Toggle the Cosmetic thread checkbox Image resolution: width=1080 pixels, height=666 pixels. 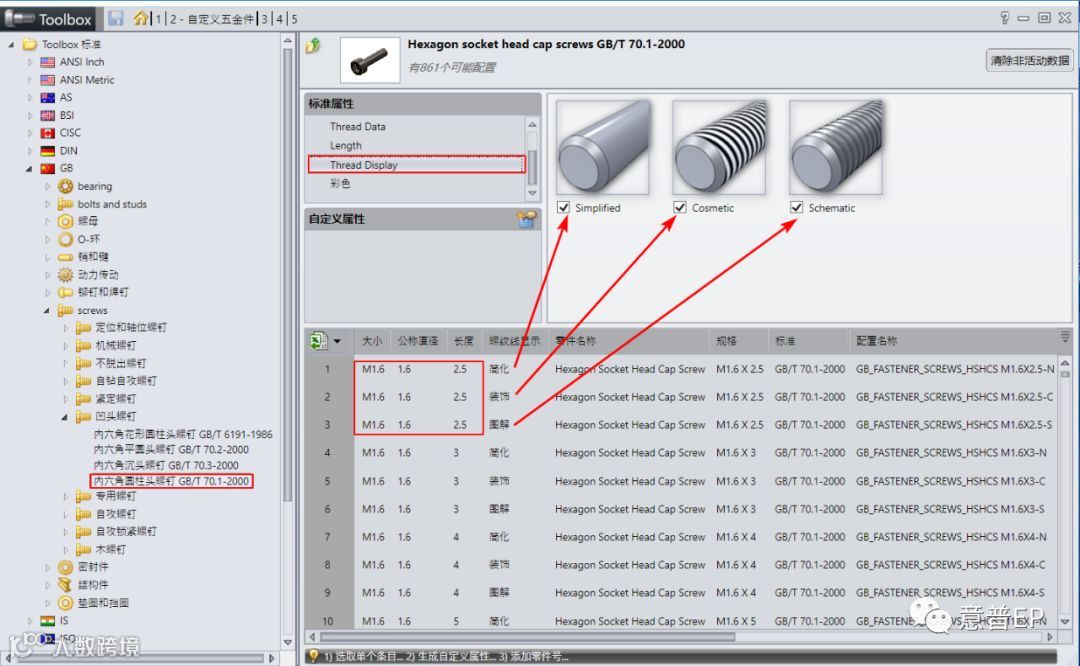[x=680, y=207]
